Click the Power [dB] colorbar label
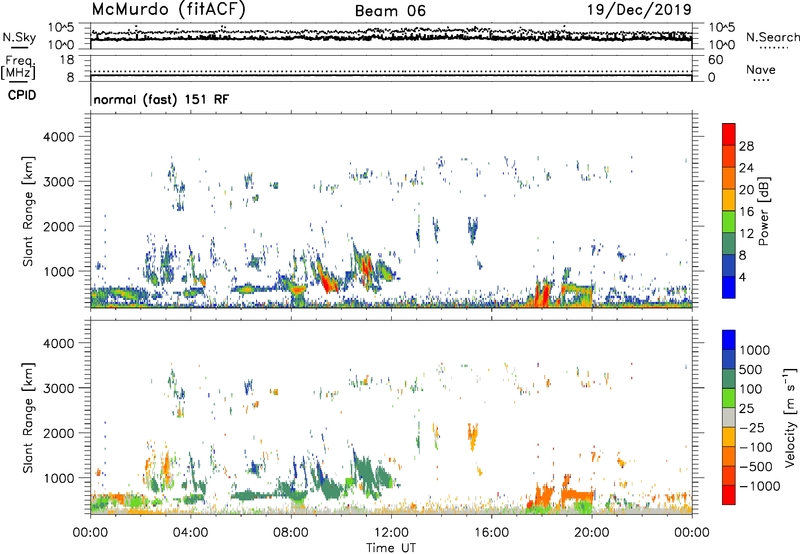 click(x=763, y=211)
